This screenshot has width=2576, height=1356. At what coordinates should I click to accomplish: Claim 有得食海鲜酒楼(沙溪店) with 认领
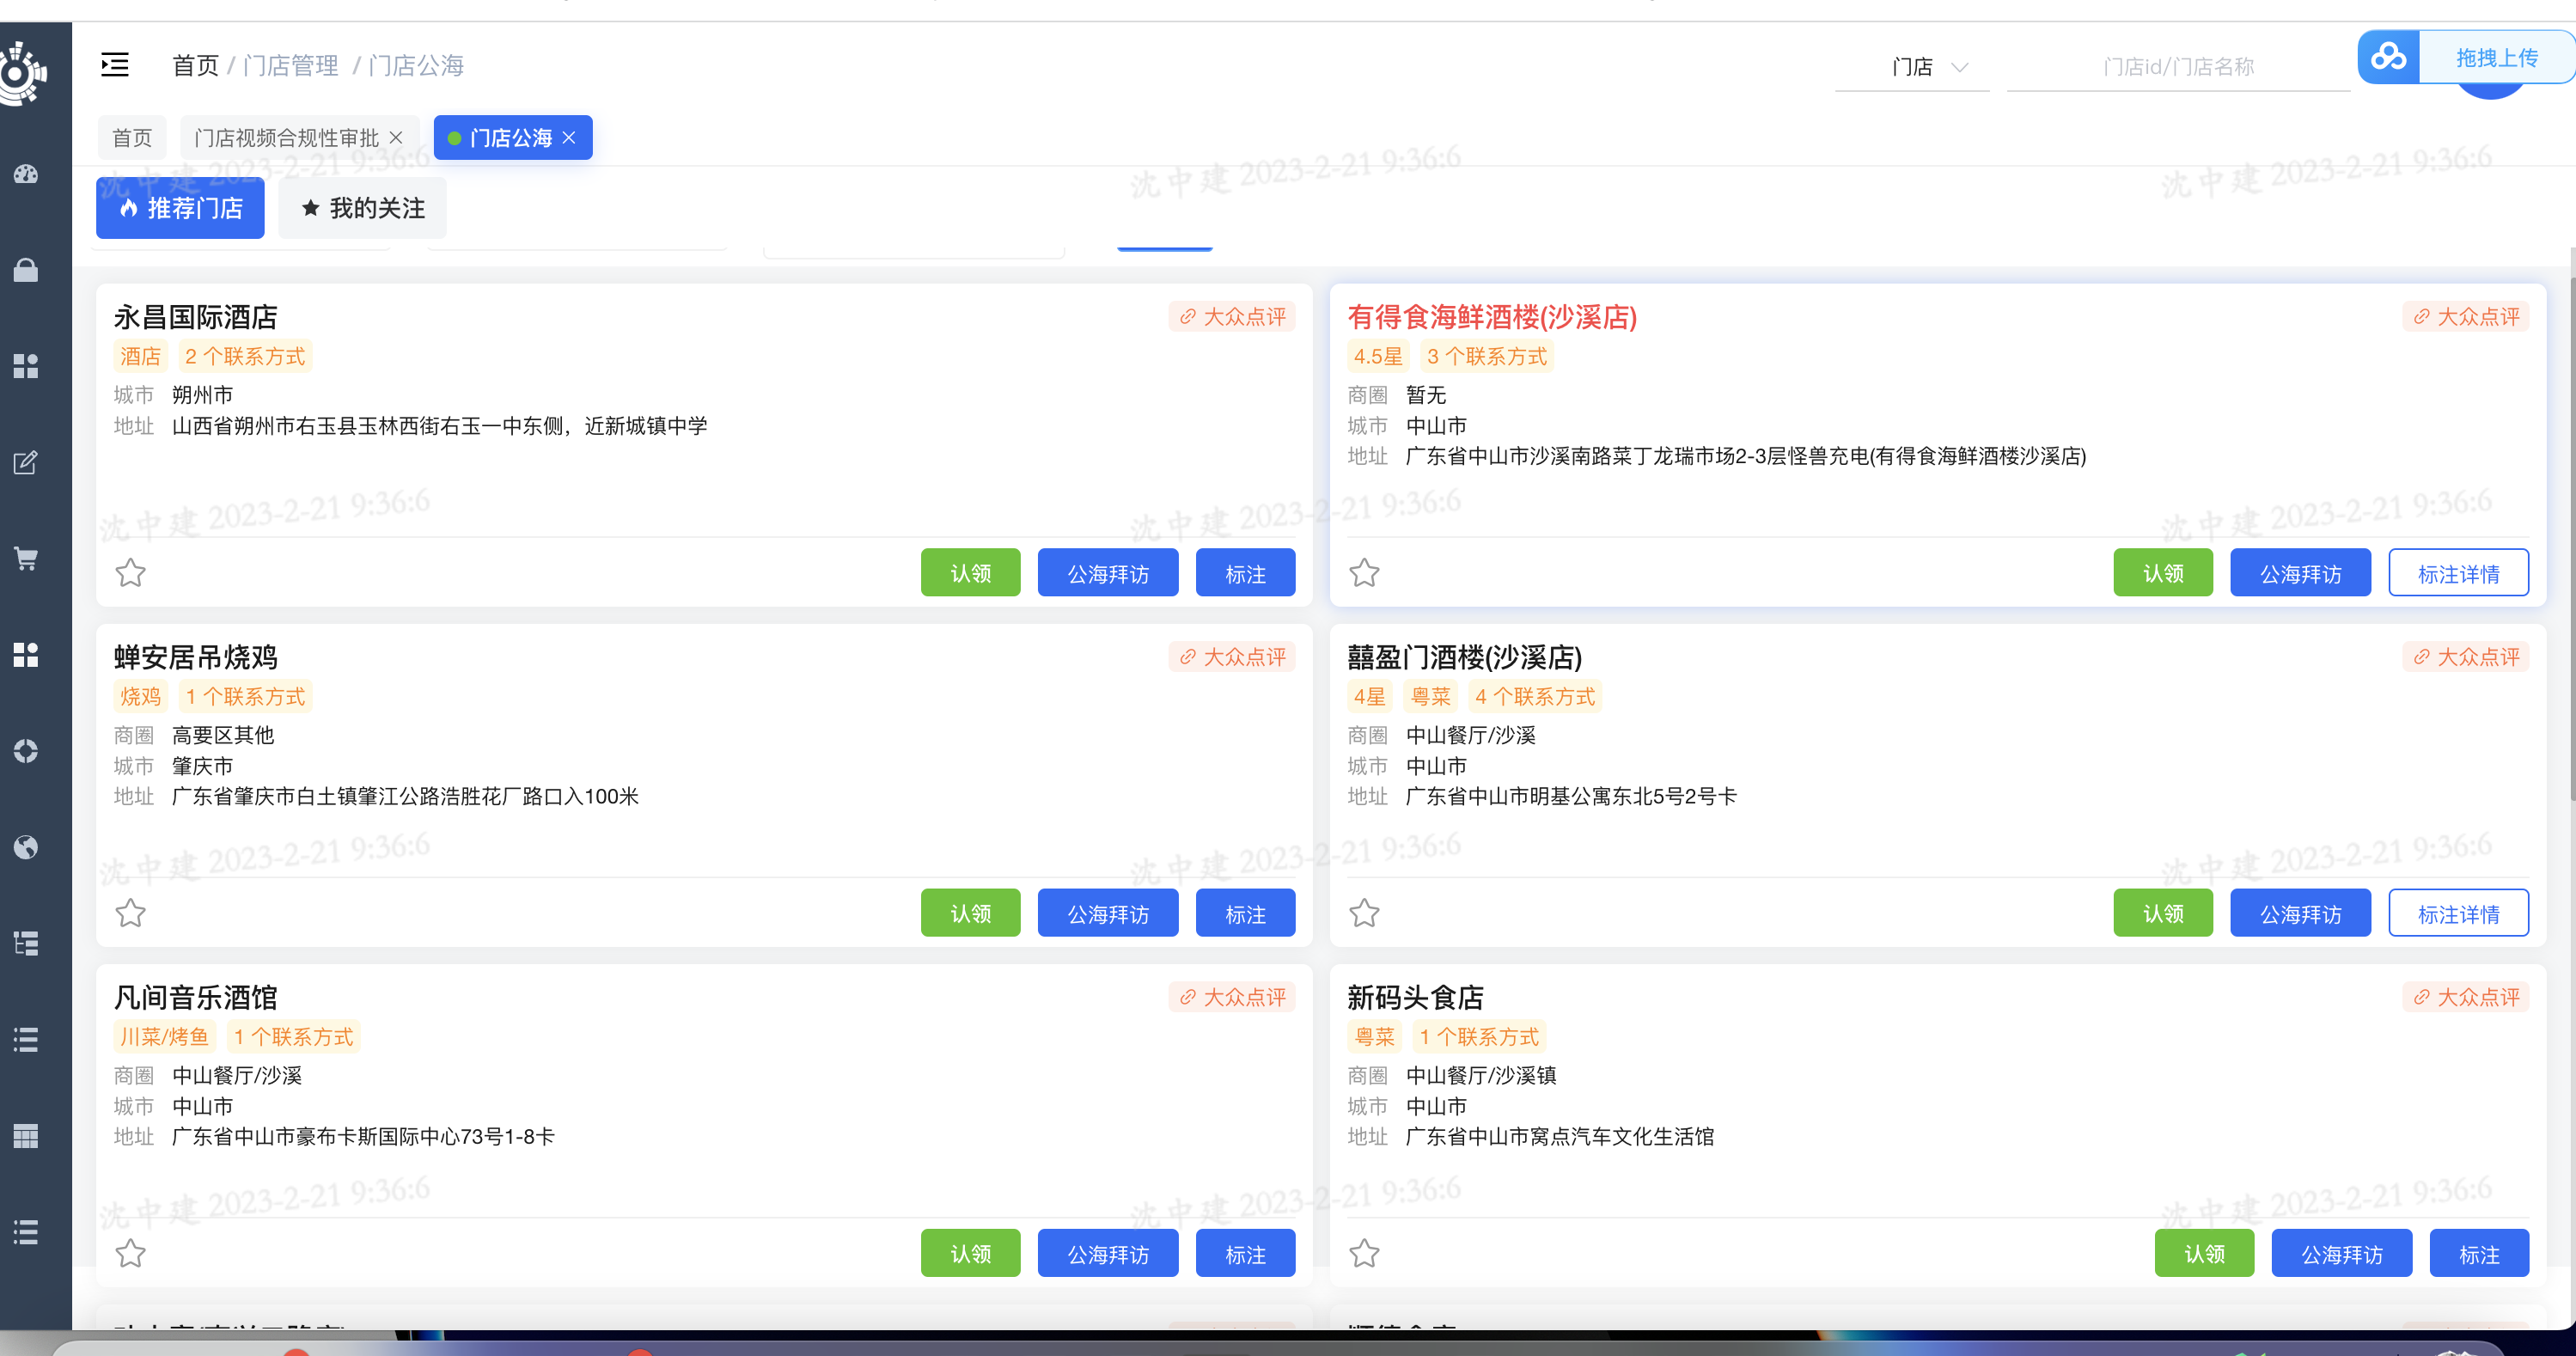pos(2163,573)
